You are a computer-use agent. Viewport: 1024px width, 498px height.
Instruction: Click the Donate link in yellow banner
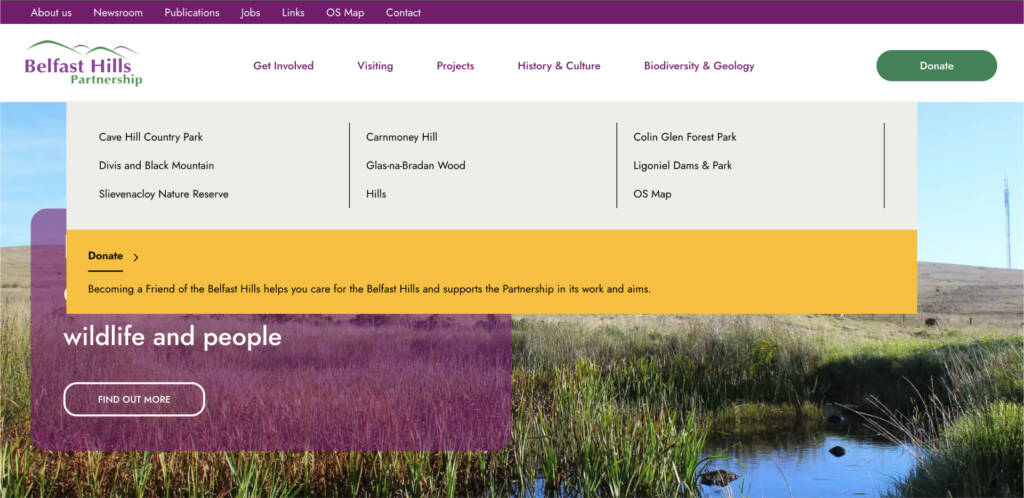105,256
